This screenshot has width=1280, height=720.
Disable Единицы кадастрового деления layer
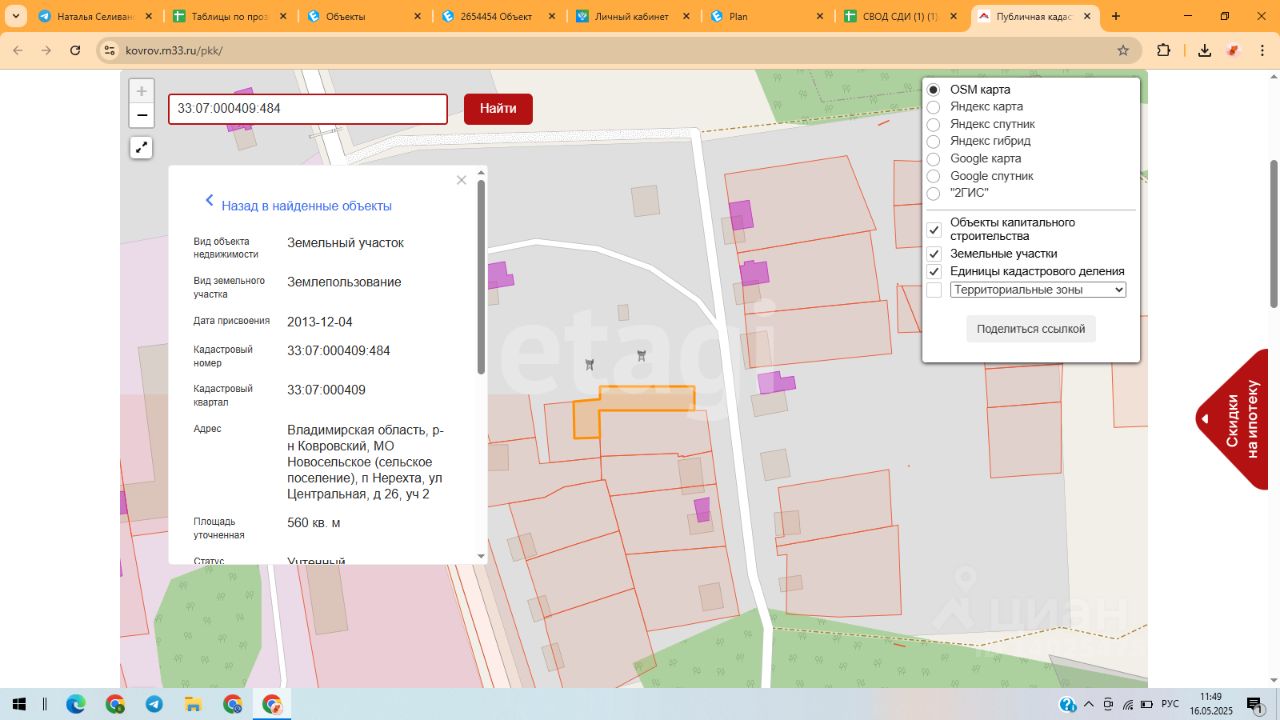tap(934, 271)
